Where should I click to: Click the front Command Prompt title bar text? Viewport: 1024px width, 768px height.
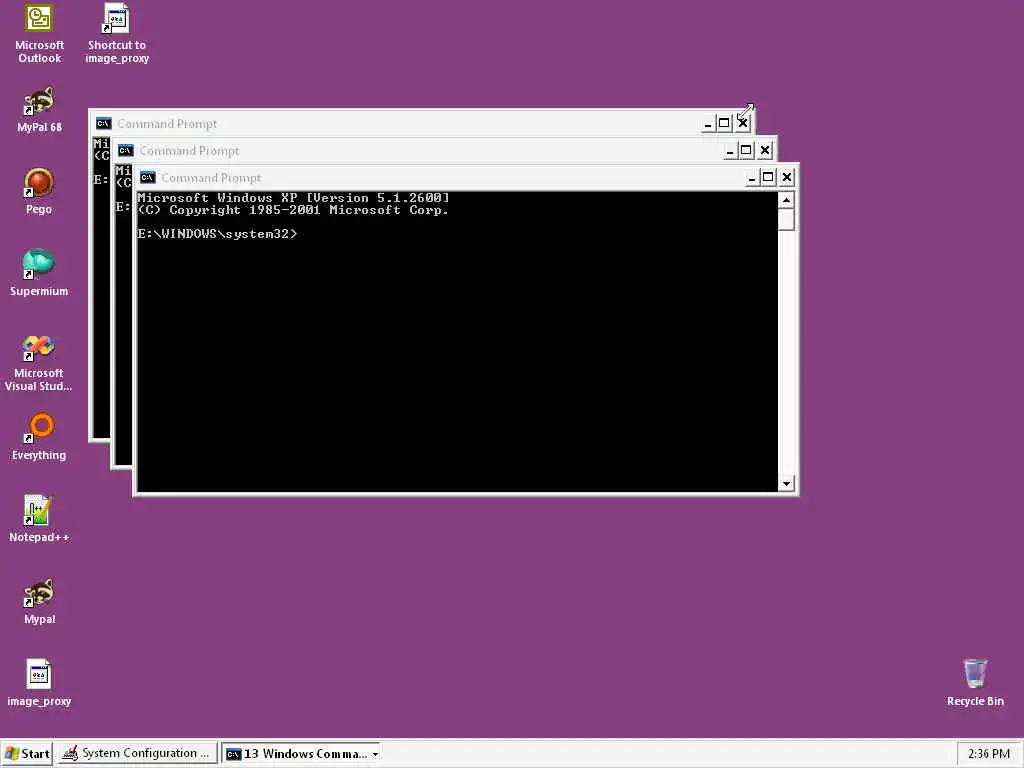pos(211,178)
